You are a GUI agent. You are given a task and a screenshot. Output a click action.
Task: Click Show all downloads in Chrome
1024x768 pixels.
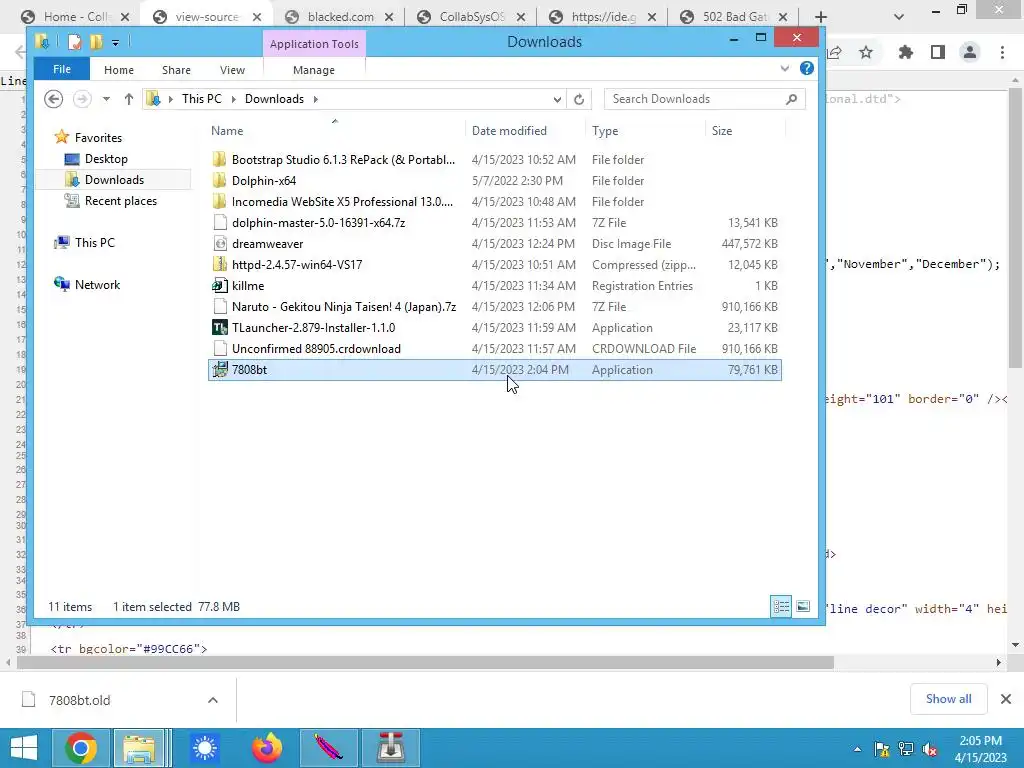coord(948,699)
